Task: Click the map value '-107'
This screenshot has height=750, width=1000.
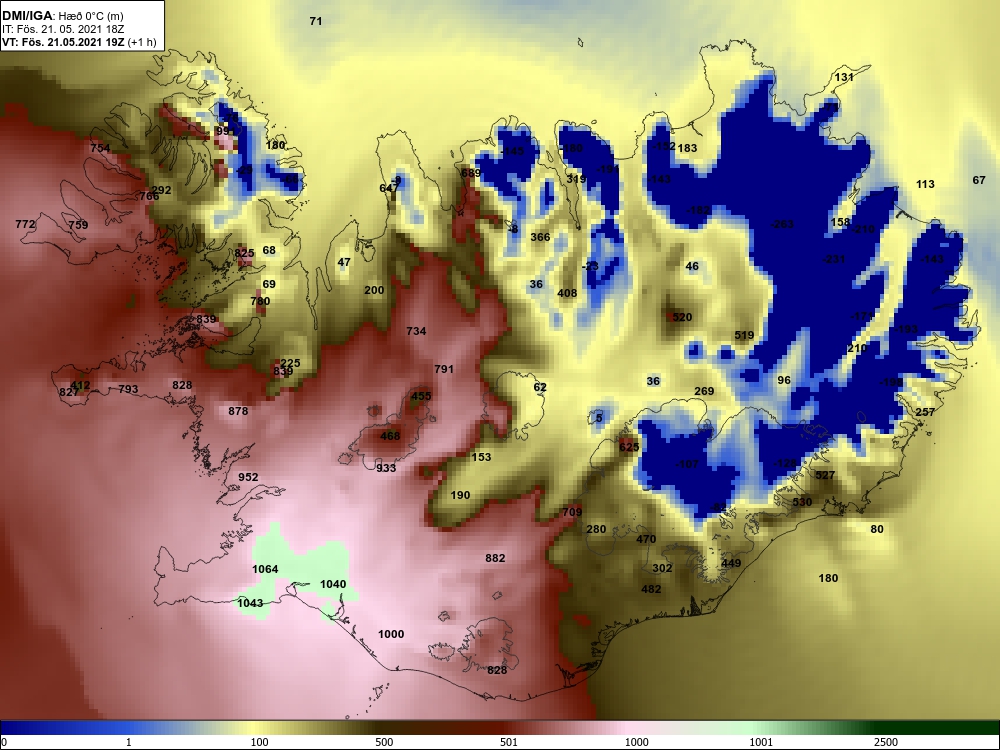Action: coord(686,464)
